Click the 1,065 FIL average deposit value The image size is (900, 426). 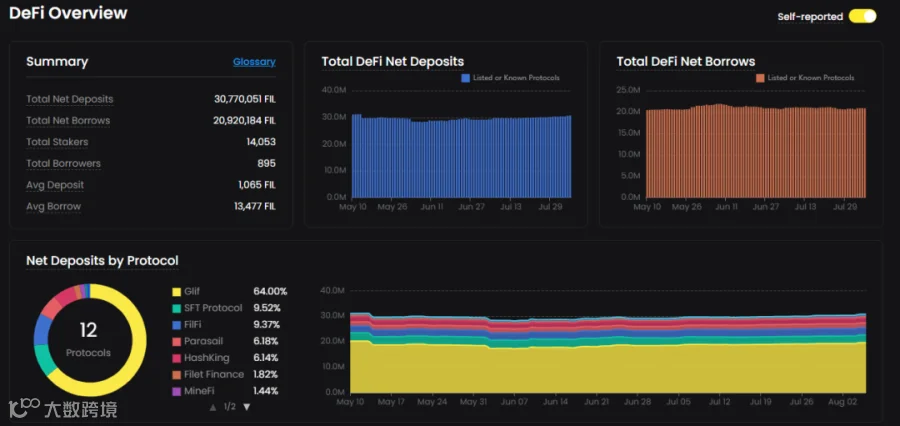pos(257,185)
